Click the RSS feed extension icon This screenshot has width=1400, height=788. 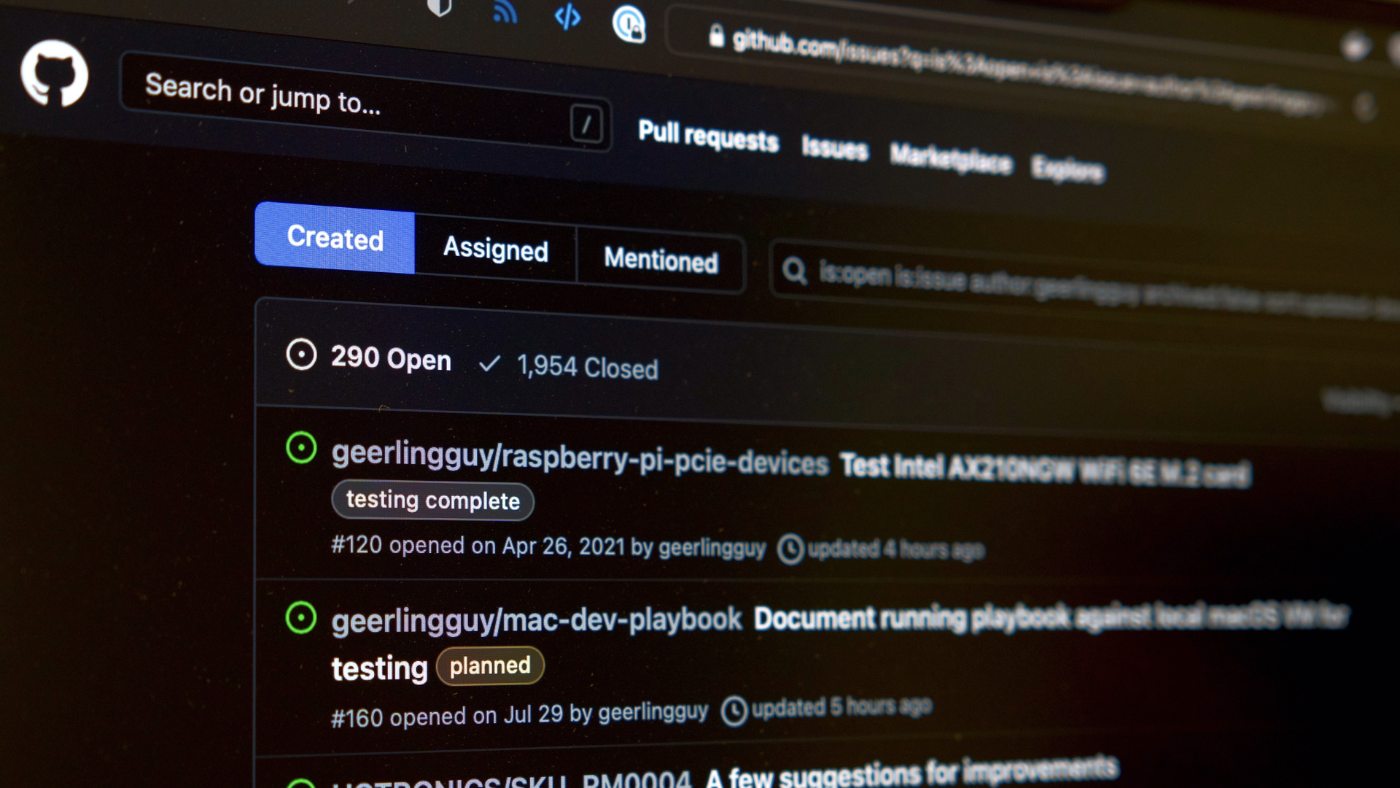click(505, 12)
